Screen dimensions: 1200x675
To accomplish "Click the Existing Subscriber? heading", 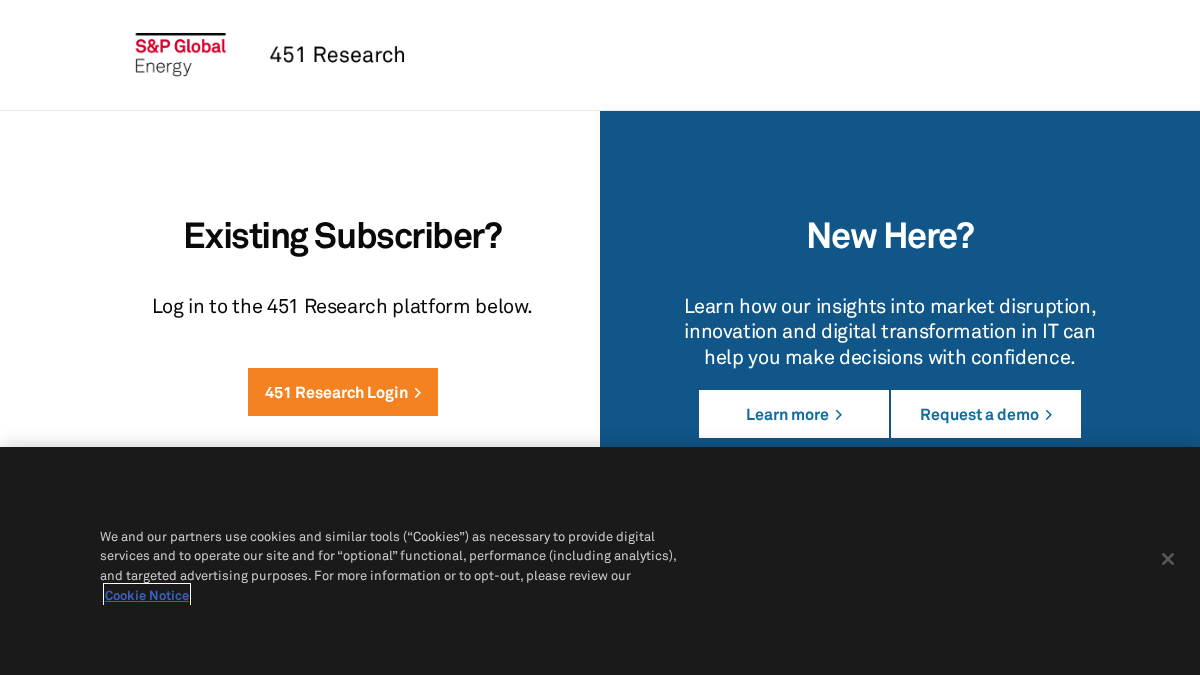I will [343, 236].
